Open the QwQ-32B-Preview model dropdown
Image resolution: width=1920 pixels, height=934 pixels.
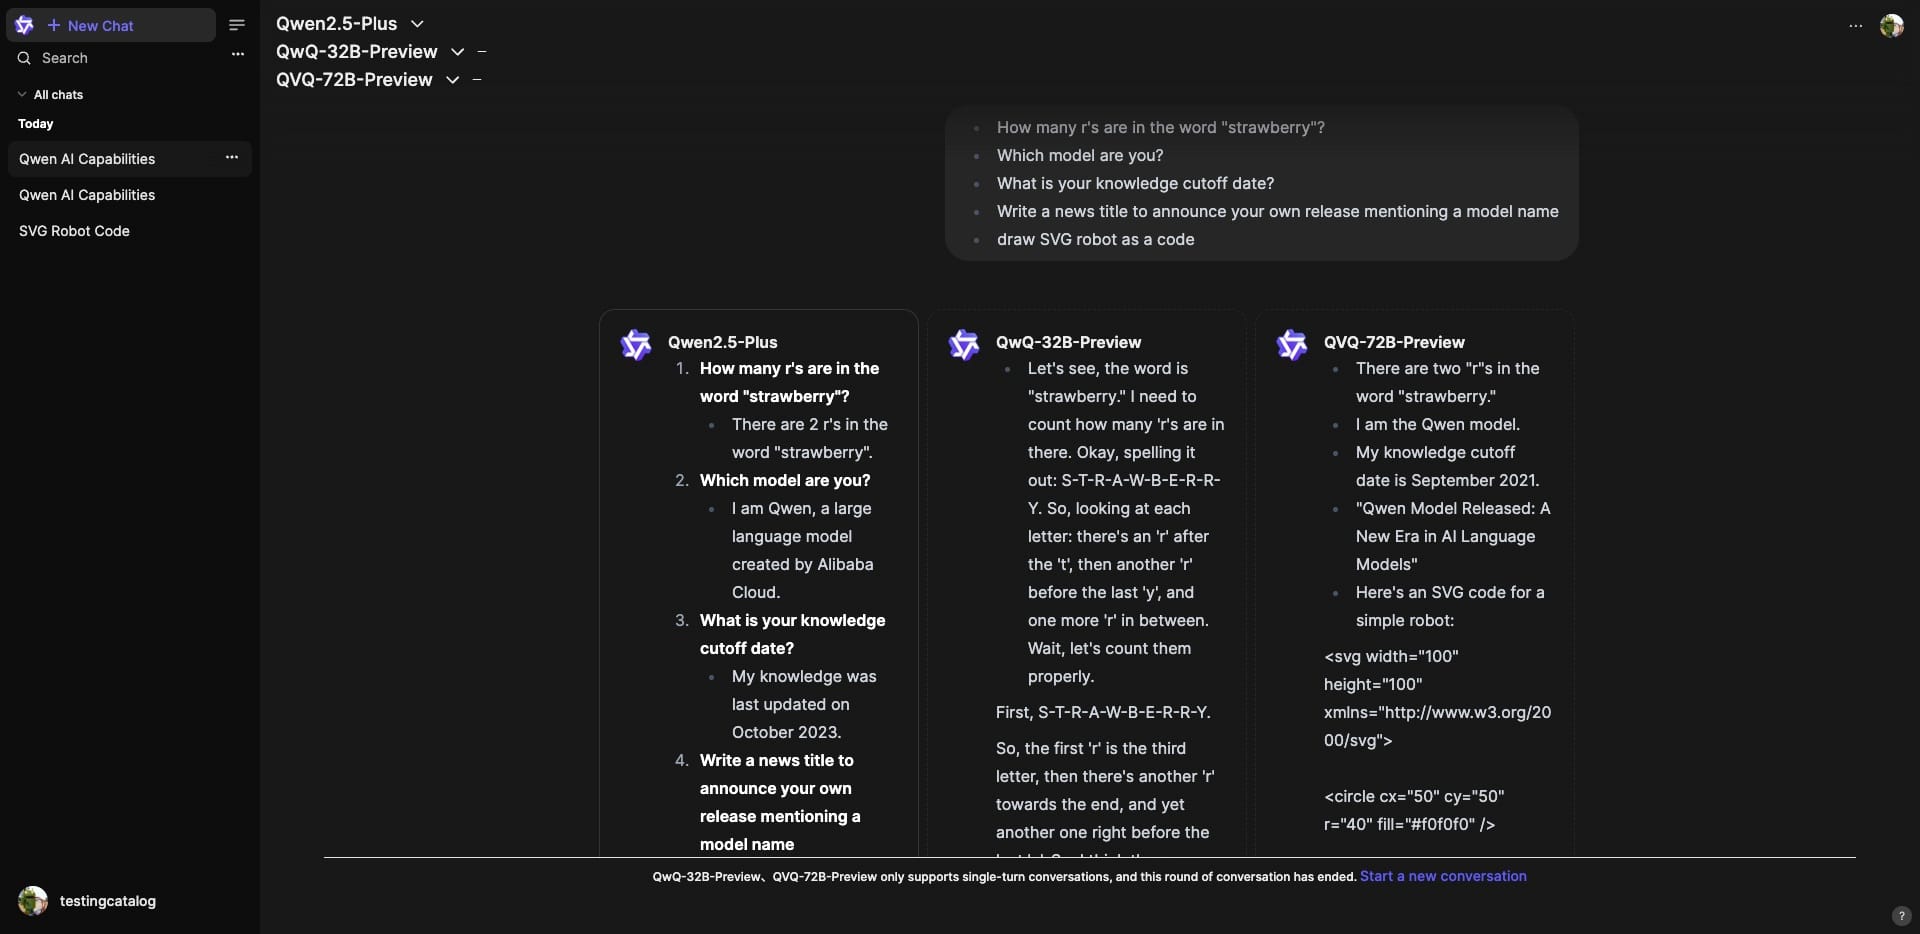(x=457, y=52)
